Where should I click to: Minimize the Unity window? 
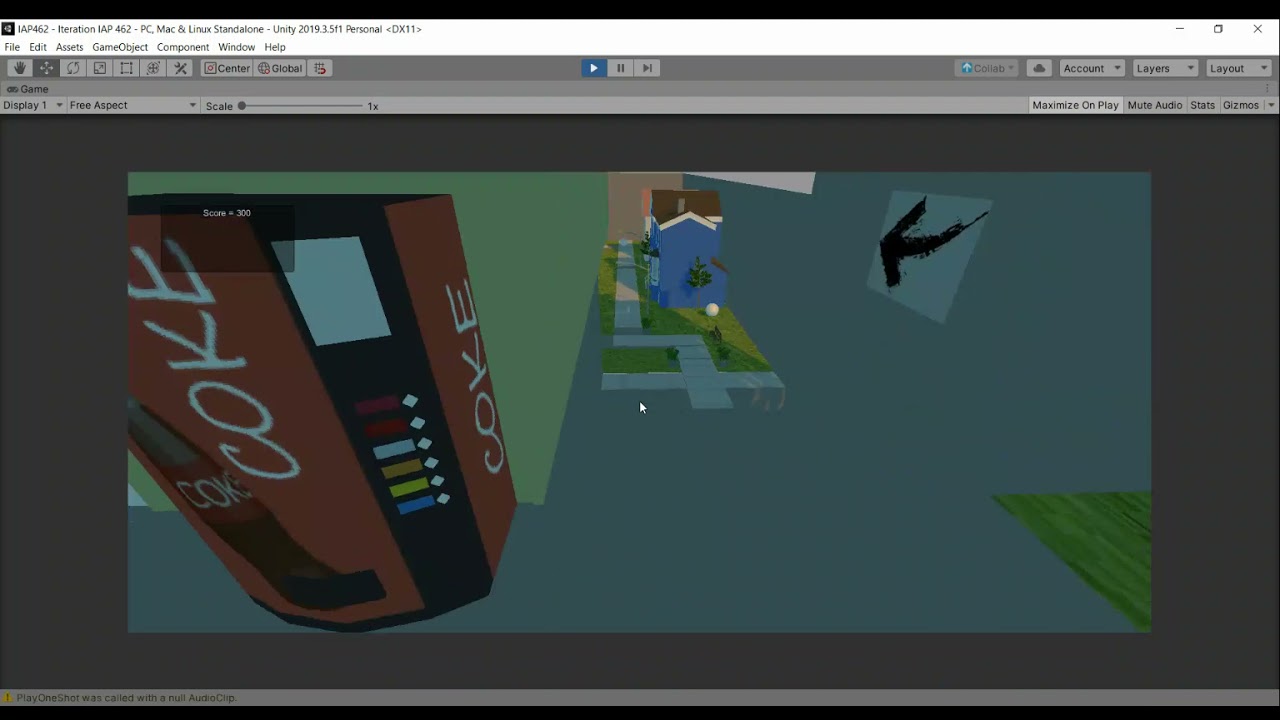[x=1180, y=29]
